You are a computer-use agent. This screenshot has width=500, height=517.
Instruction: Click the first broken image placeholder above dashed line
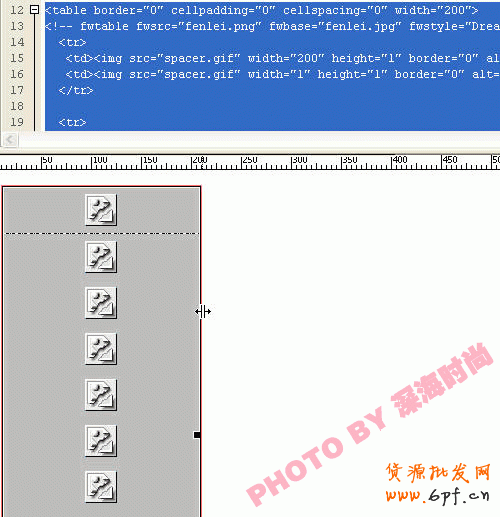tap(101, 210)
